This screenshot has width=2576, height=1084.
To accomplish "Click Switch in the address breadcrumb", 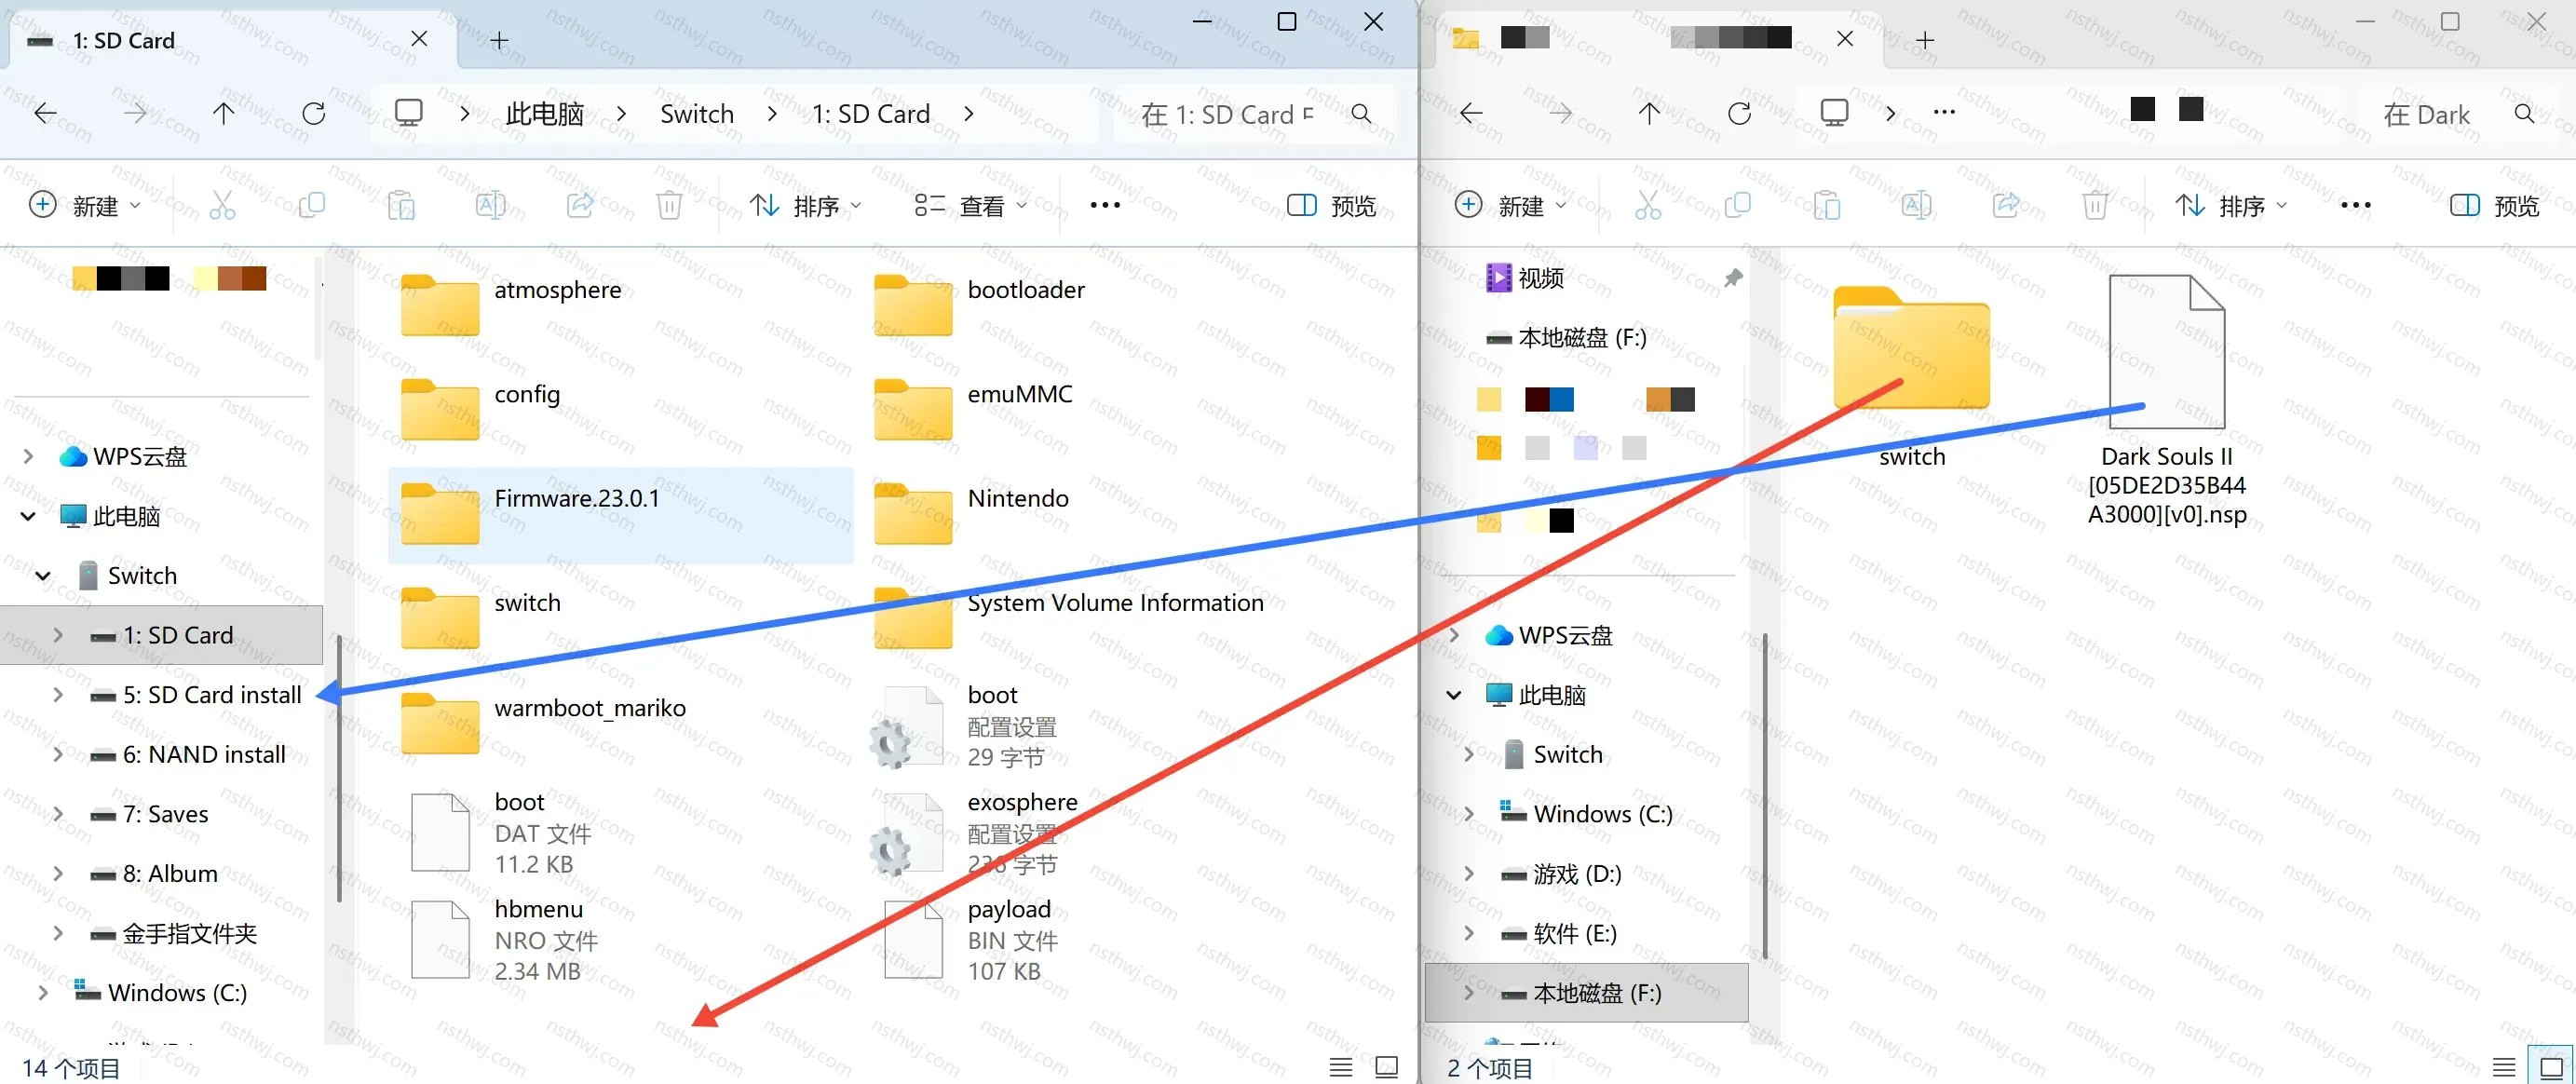I will pyautogui.click(x=697, y=114).
